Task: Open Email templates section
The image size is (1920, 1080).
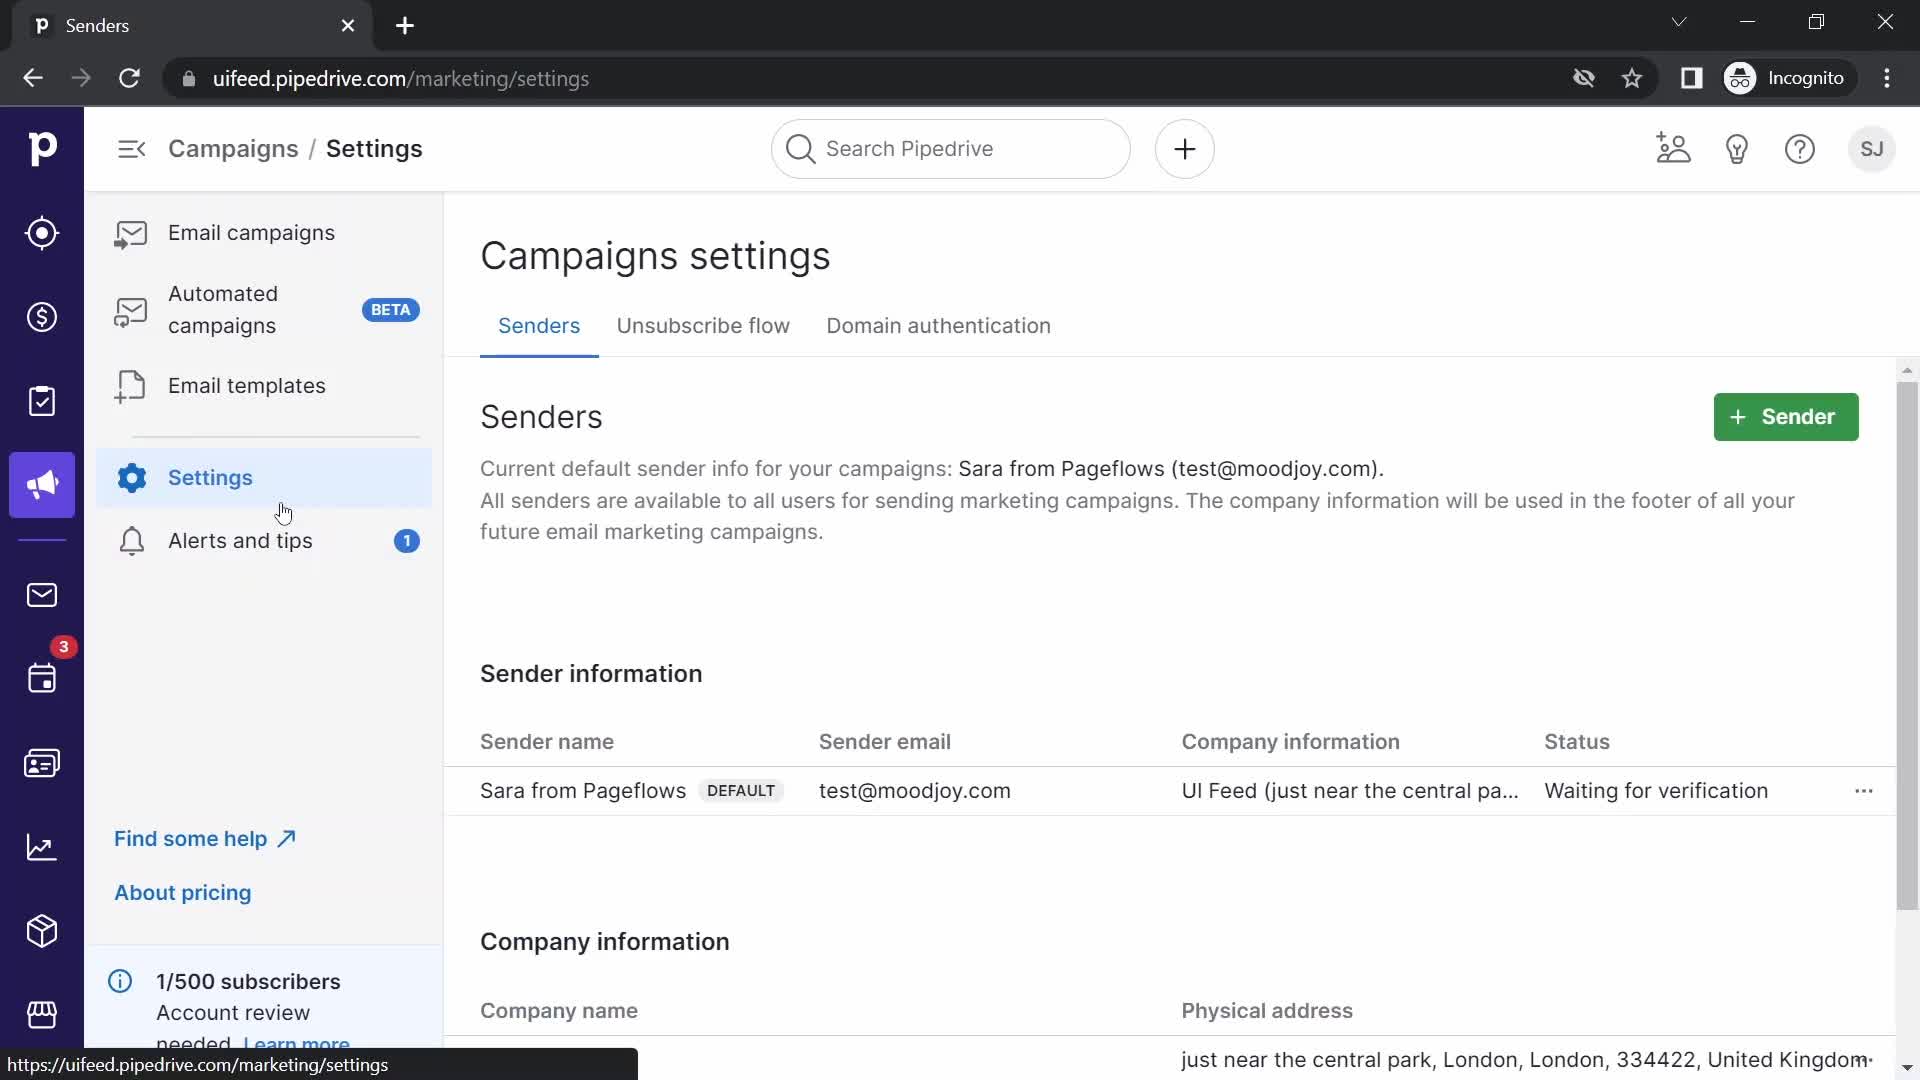Action: [247, 384]
